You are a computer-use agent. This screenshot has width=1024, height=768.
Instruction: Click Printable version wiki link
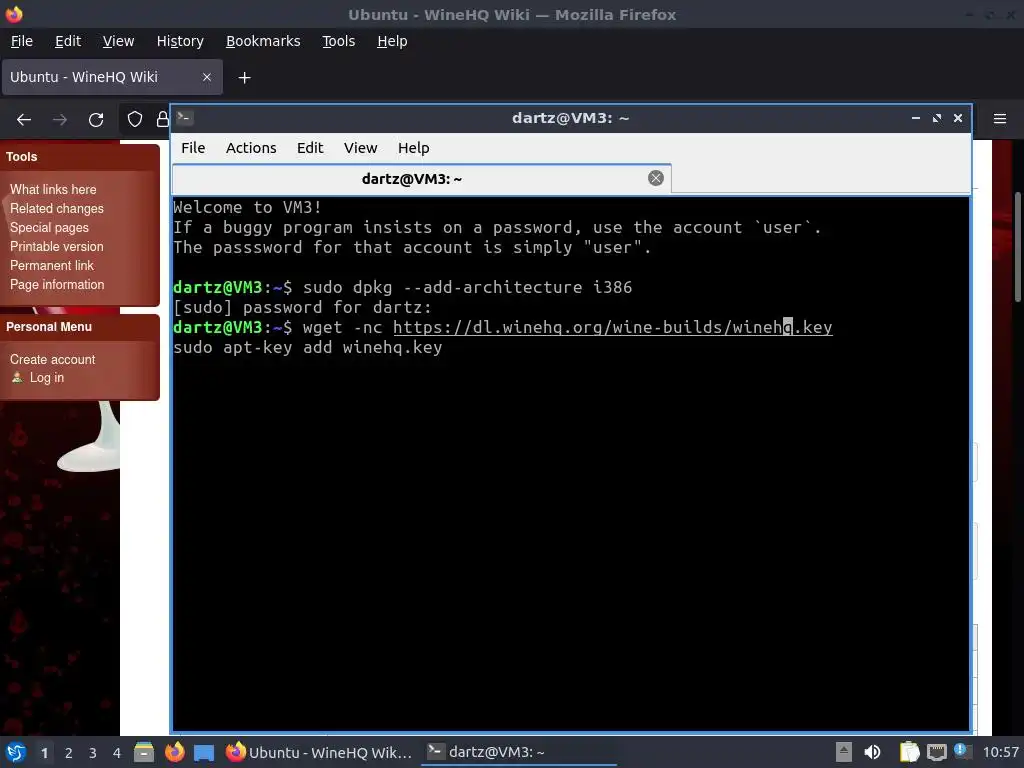pos(57,246)
